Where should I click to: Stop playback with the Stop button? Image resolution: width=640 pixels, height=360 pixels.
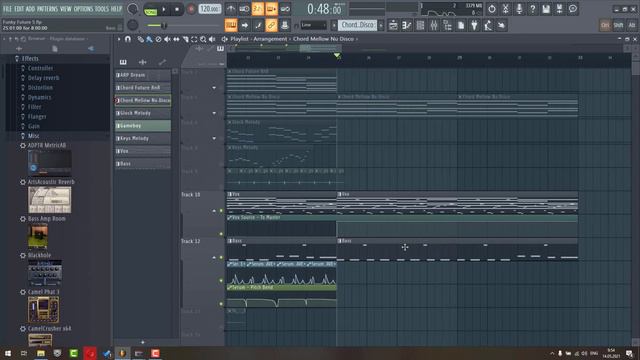click(x=177, y=9)
